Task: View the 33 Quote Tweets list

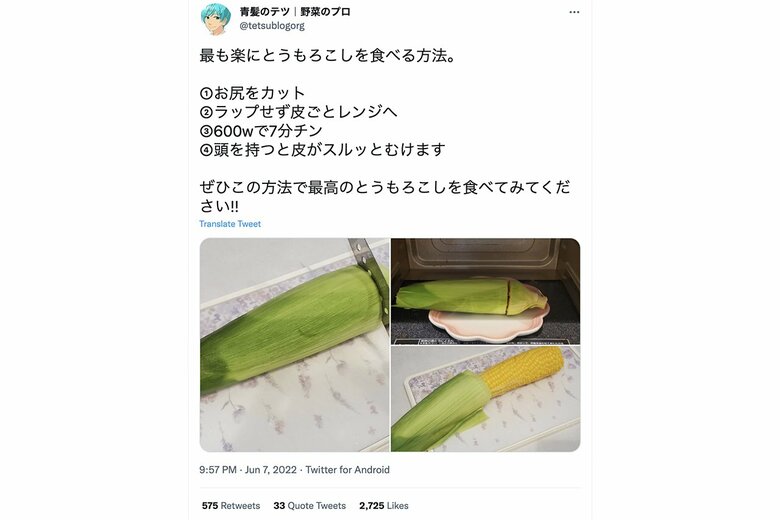Action: click(x=309, y=506)
